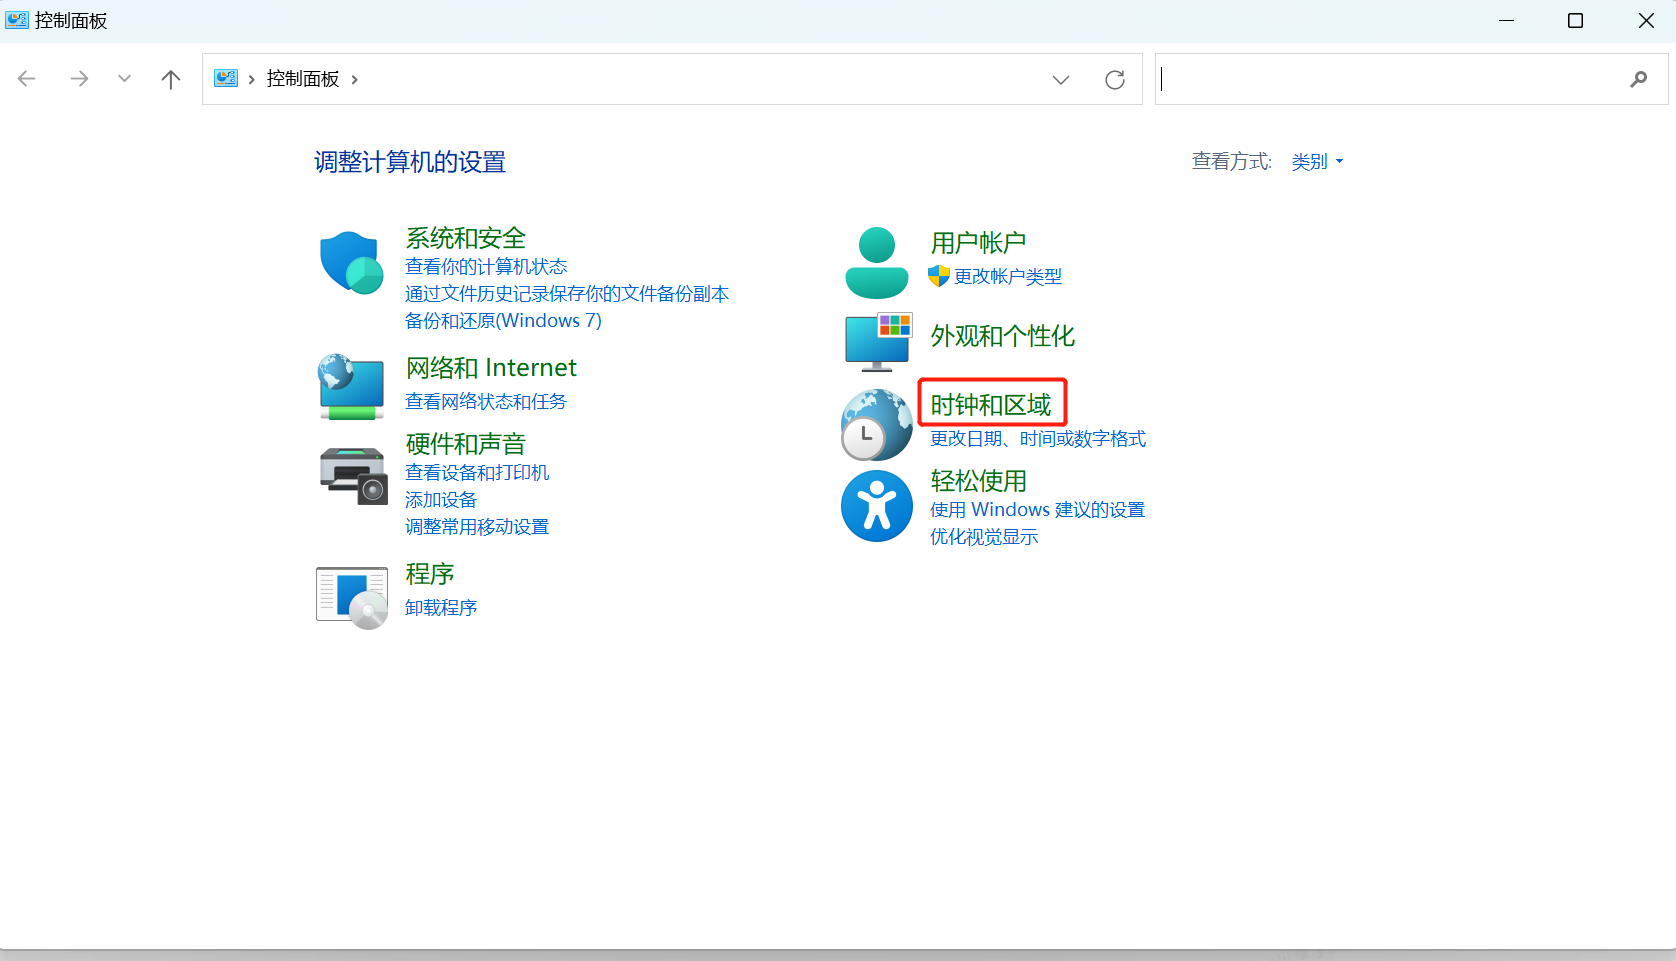Open 时钟和区域 category link
Image resolution: width=1676 pixels, height=961 pixels.
pos(991,404)
